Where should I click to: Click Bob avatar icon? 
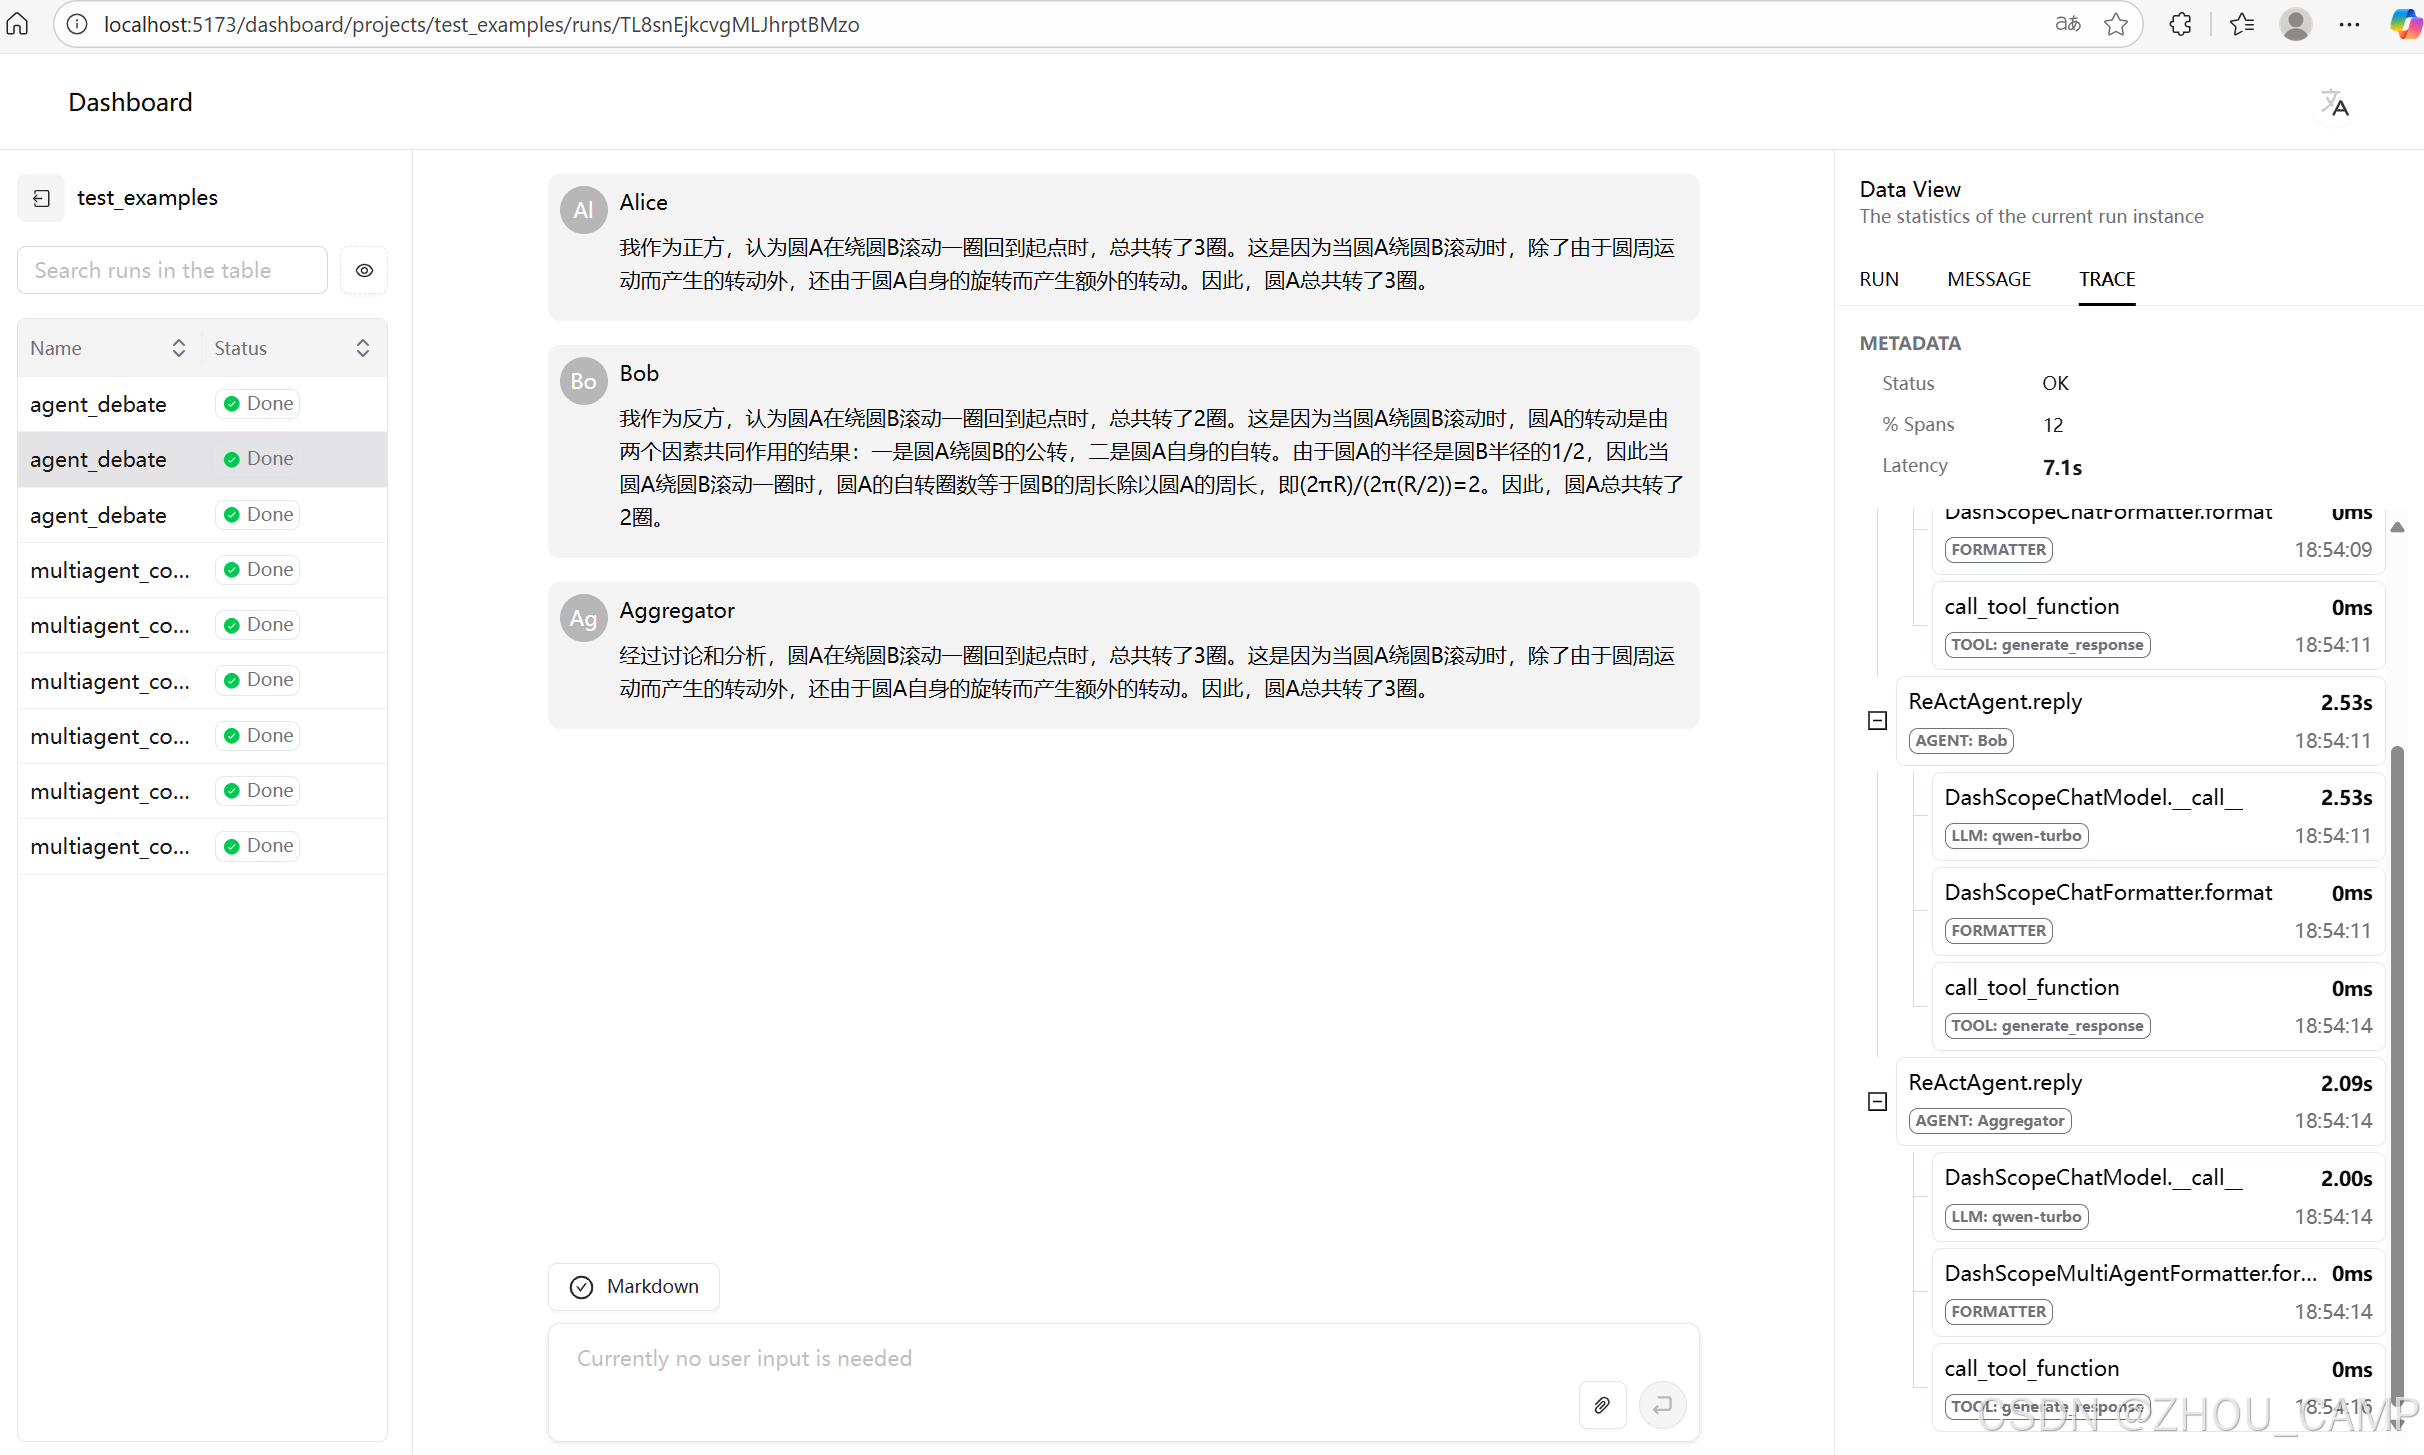point(584,381)
